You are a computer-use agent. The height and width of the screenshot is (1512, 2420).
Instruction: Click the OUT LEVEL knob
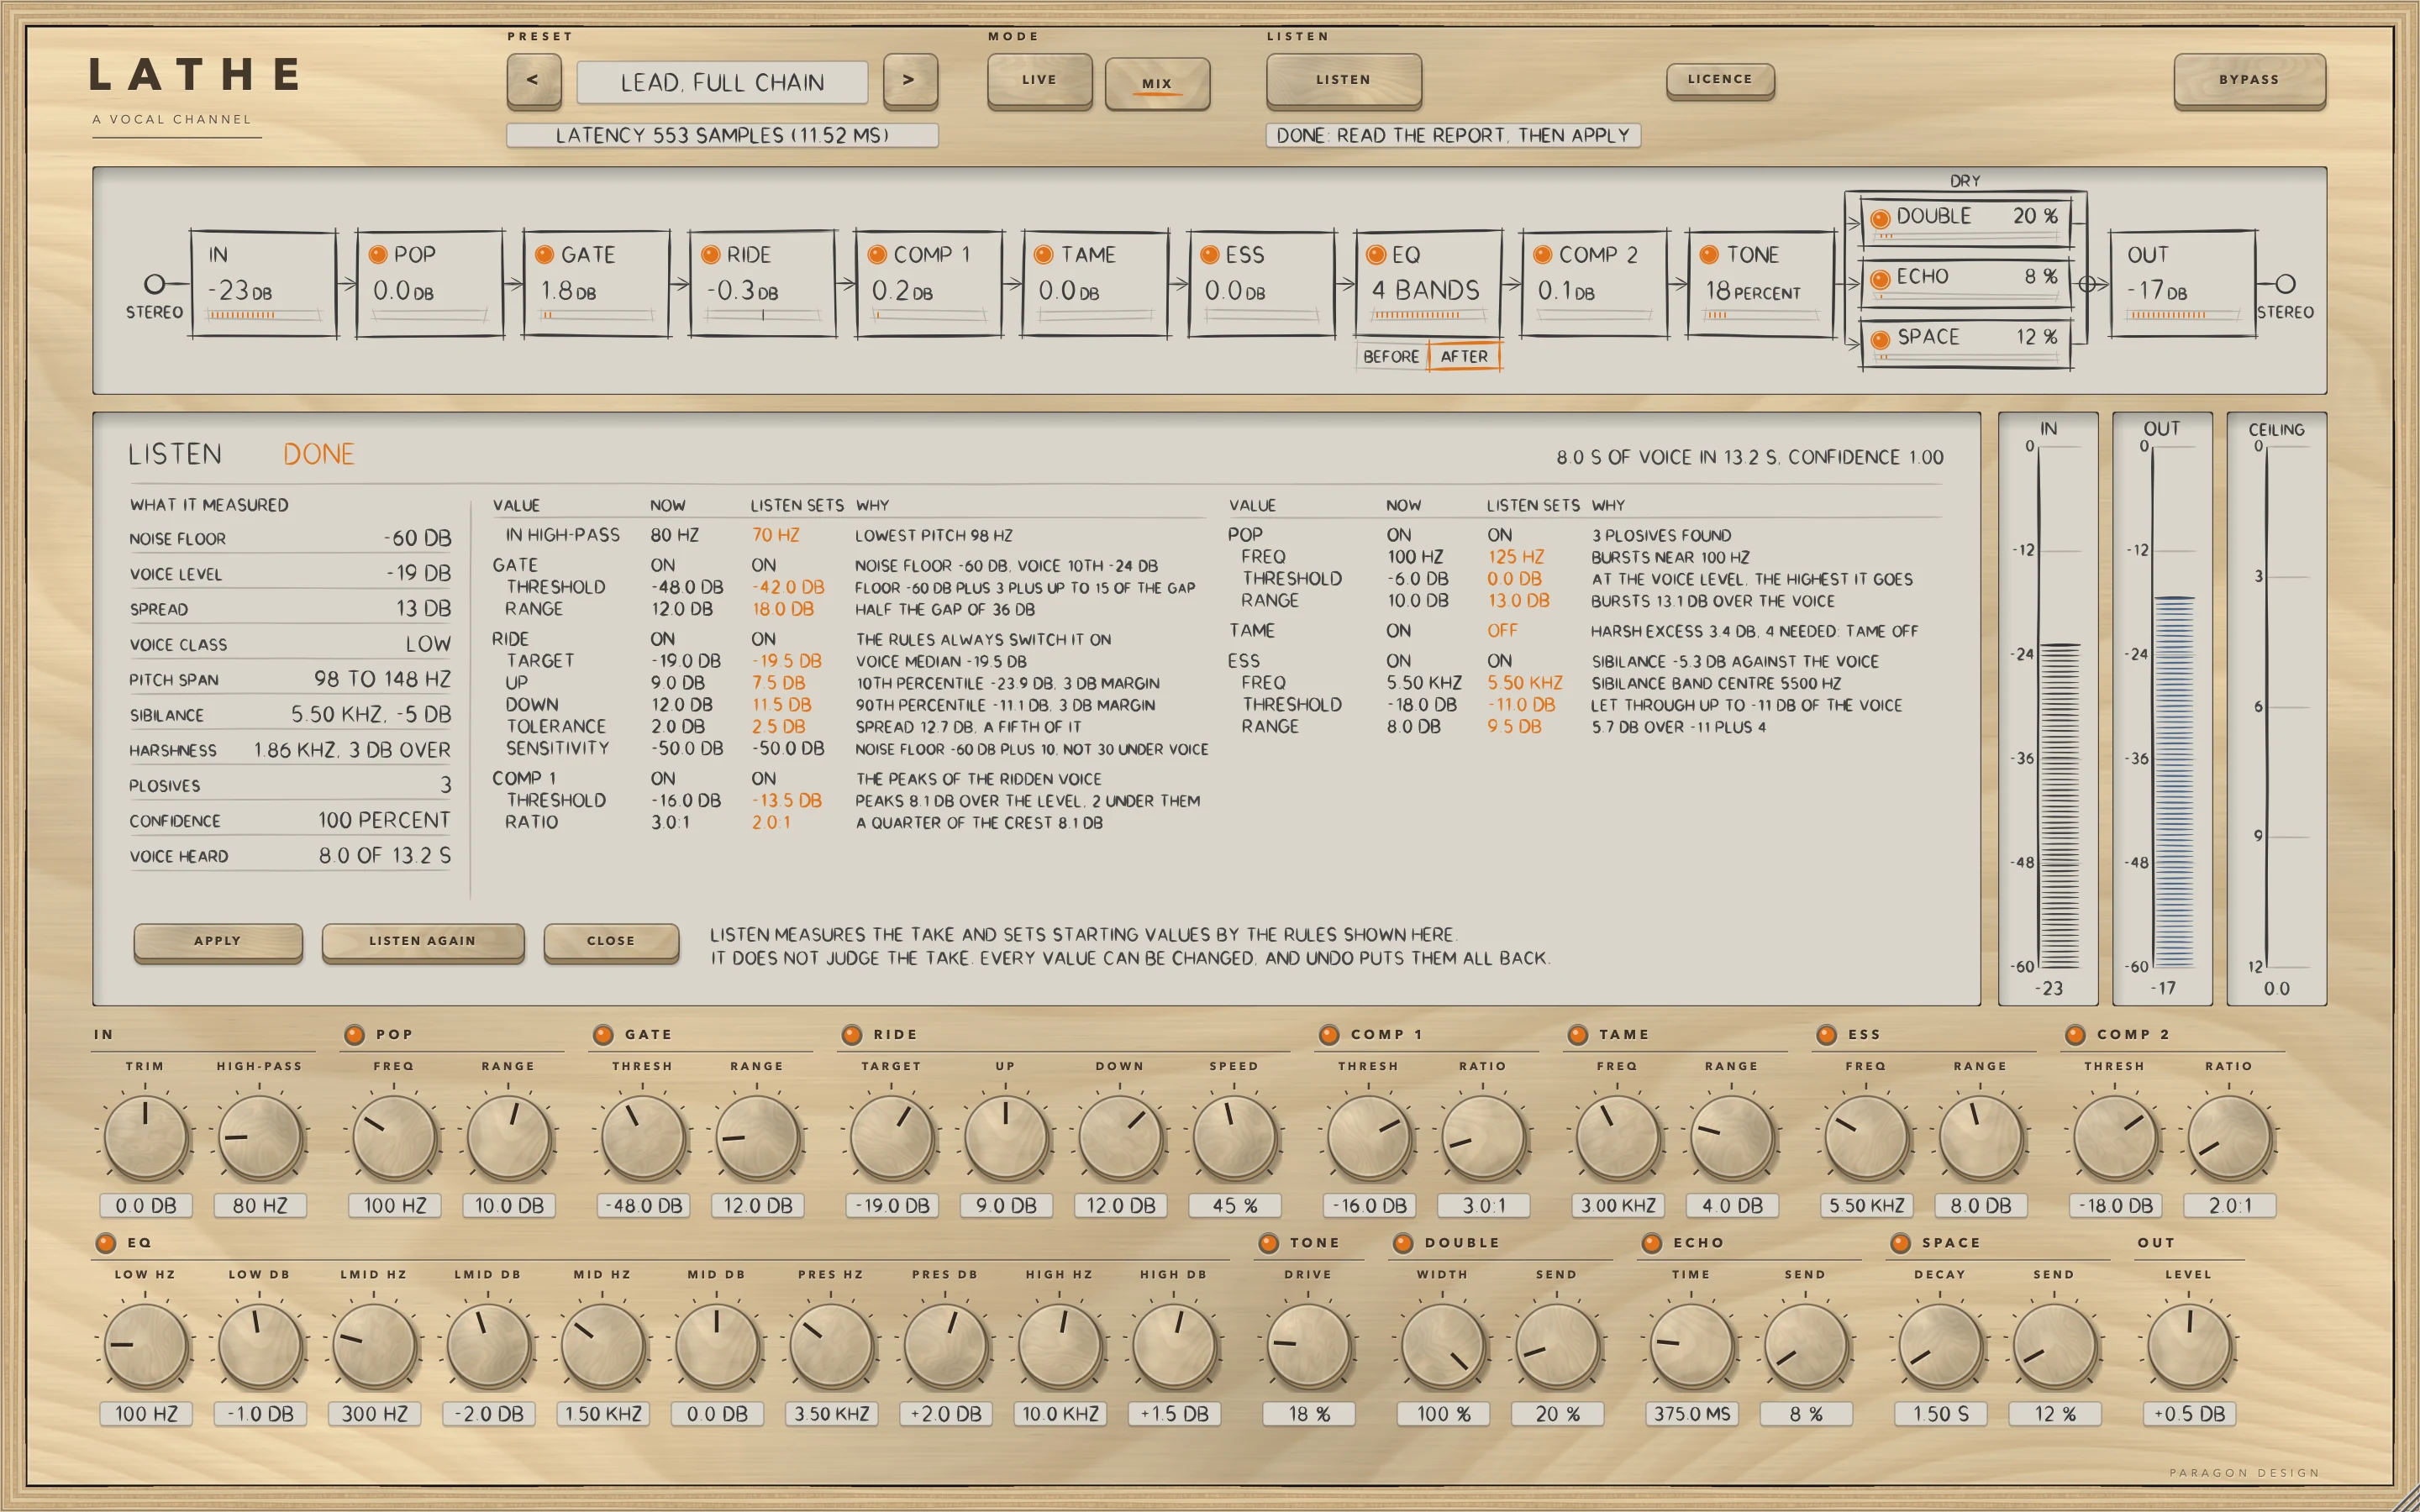pos(2189,1345)
